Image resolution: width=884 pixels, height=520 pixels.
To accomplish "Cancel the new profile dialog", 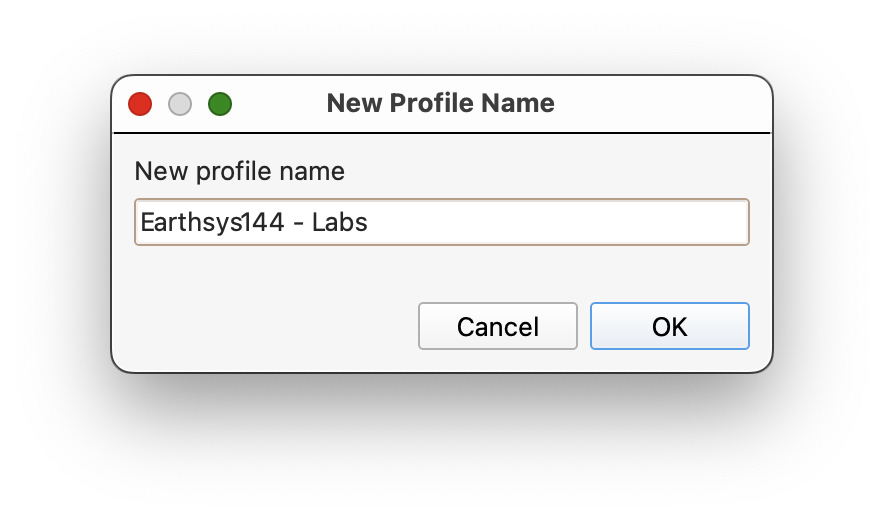I will tap(497, 326).
